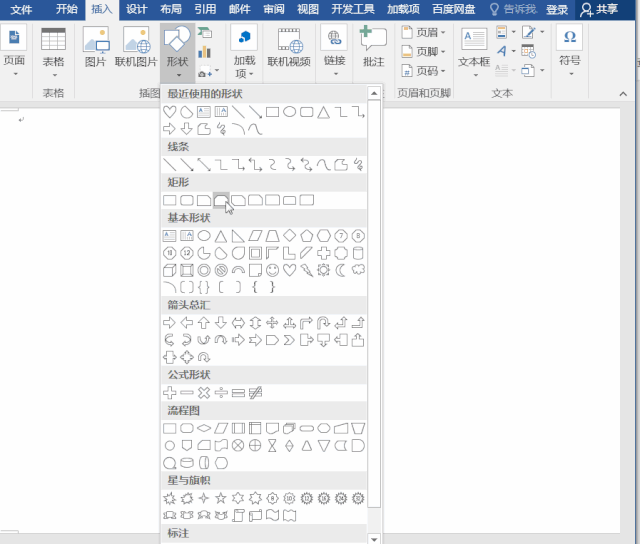Pick the moon shape in basic shapes
640x544 pixels.
click(x=341, y=270)
